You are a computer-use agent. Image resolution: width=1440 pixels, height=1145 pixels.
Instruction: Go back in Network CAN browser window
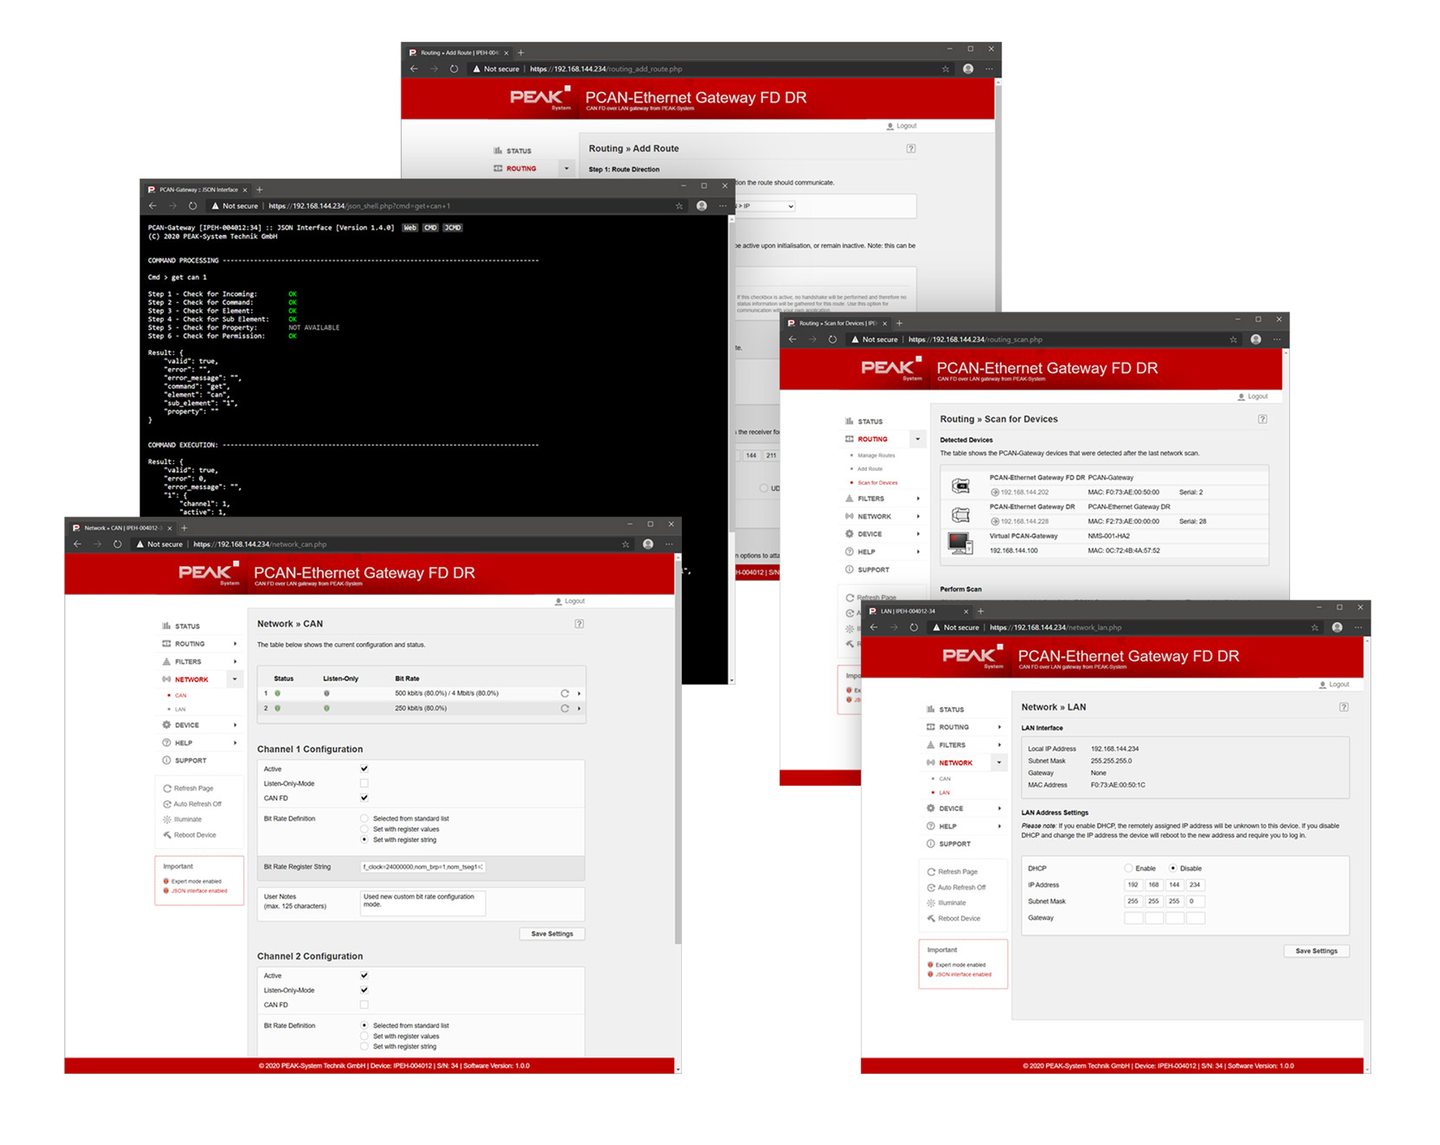(x=78, y=544)
